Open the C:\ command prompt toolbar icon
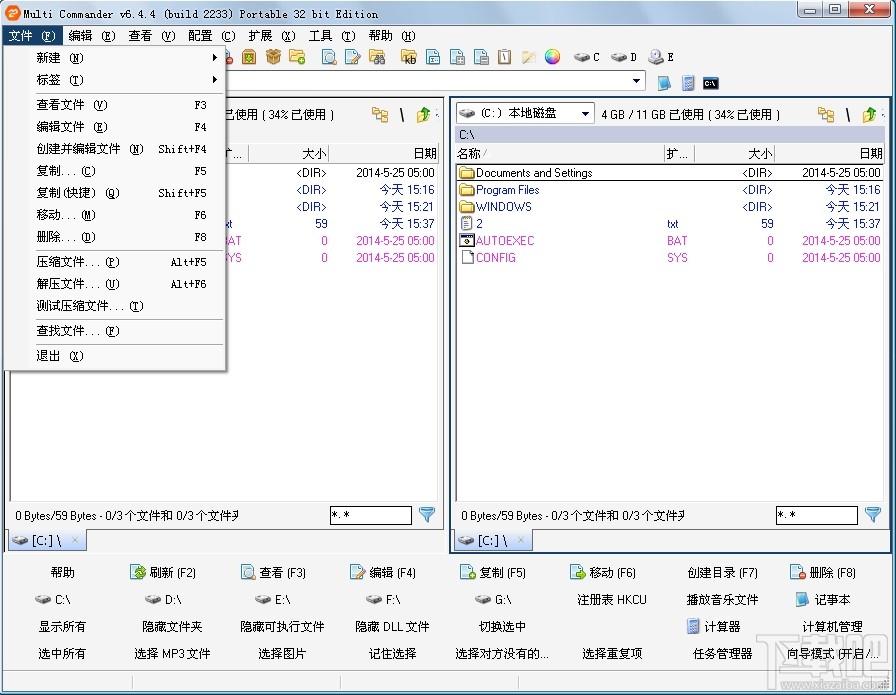 (710, 82)
